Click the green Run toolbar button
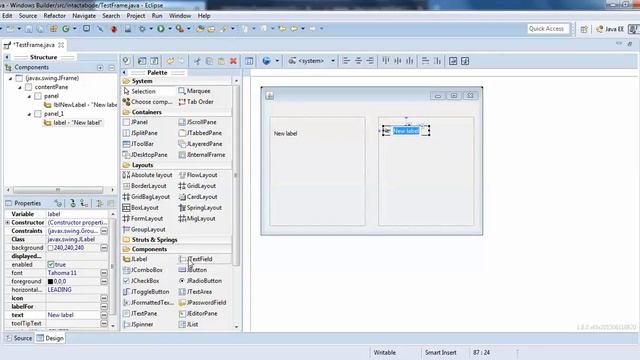 (x=161, y=29)
